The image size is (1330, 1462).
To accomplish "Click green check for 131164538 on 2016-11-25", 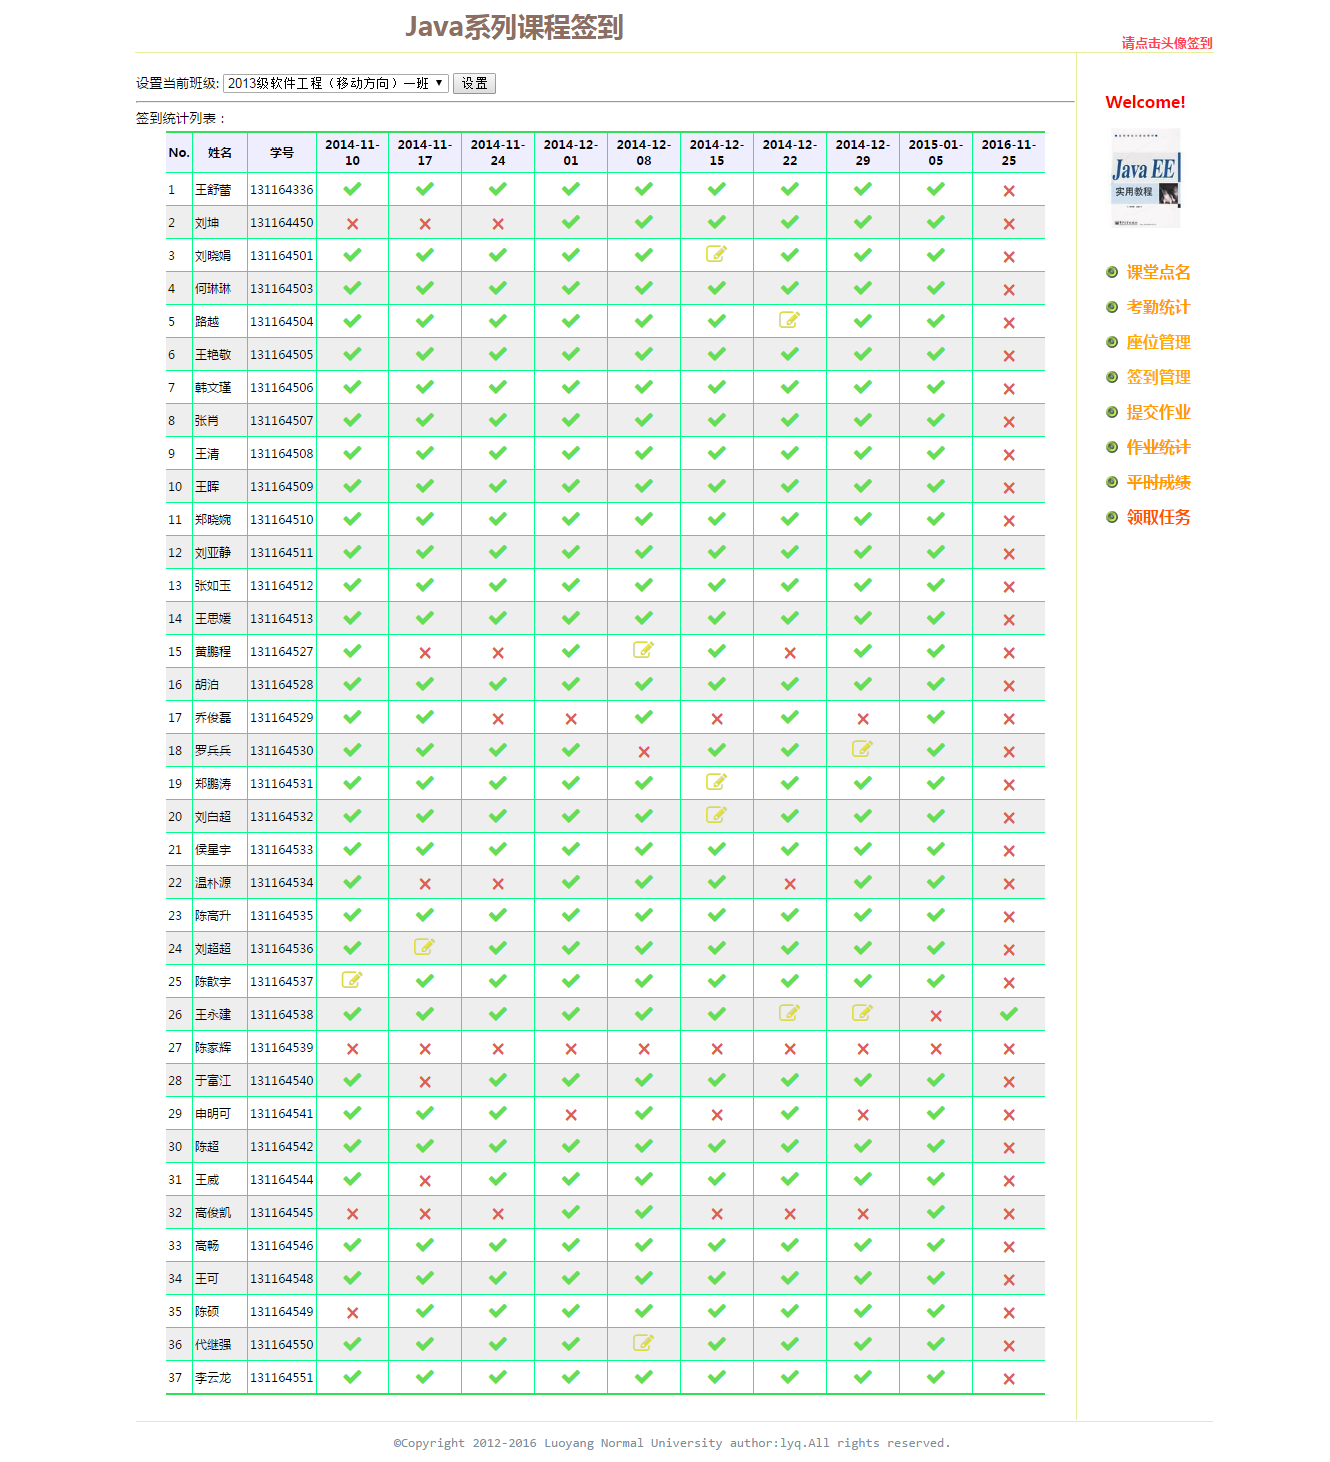I will tap(1009, 1014).
